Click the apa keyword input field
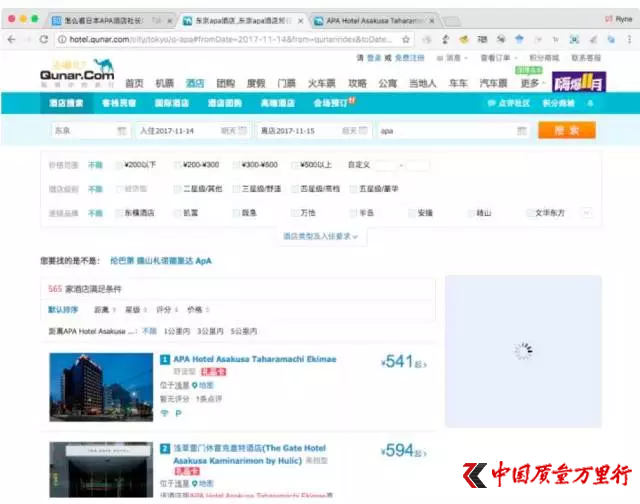640x504 pixels. click(x=453, y=131)
